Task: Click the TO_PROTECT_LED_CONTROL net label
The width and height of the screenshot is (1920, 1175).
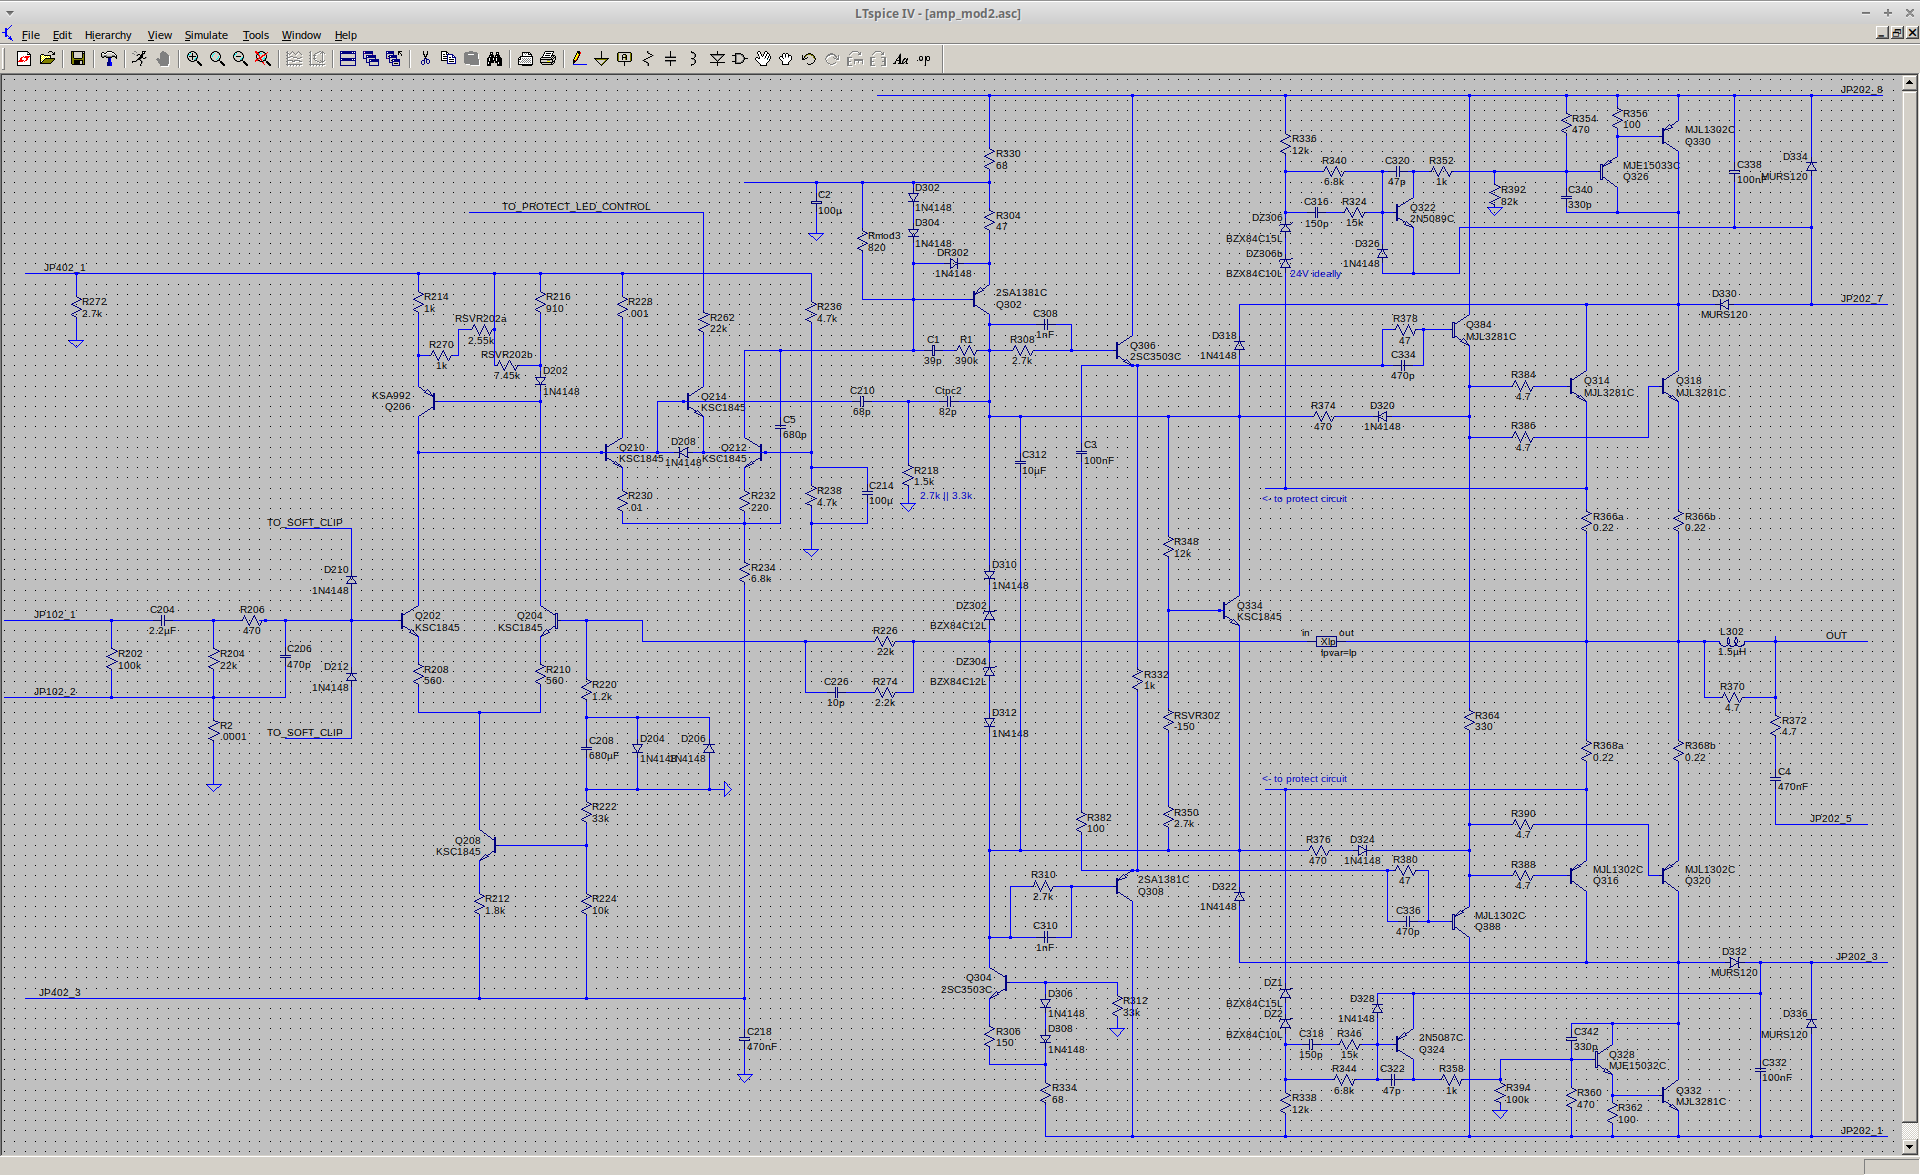Action: click(x=576, y=206)
